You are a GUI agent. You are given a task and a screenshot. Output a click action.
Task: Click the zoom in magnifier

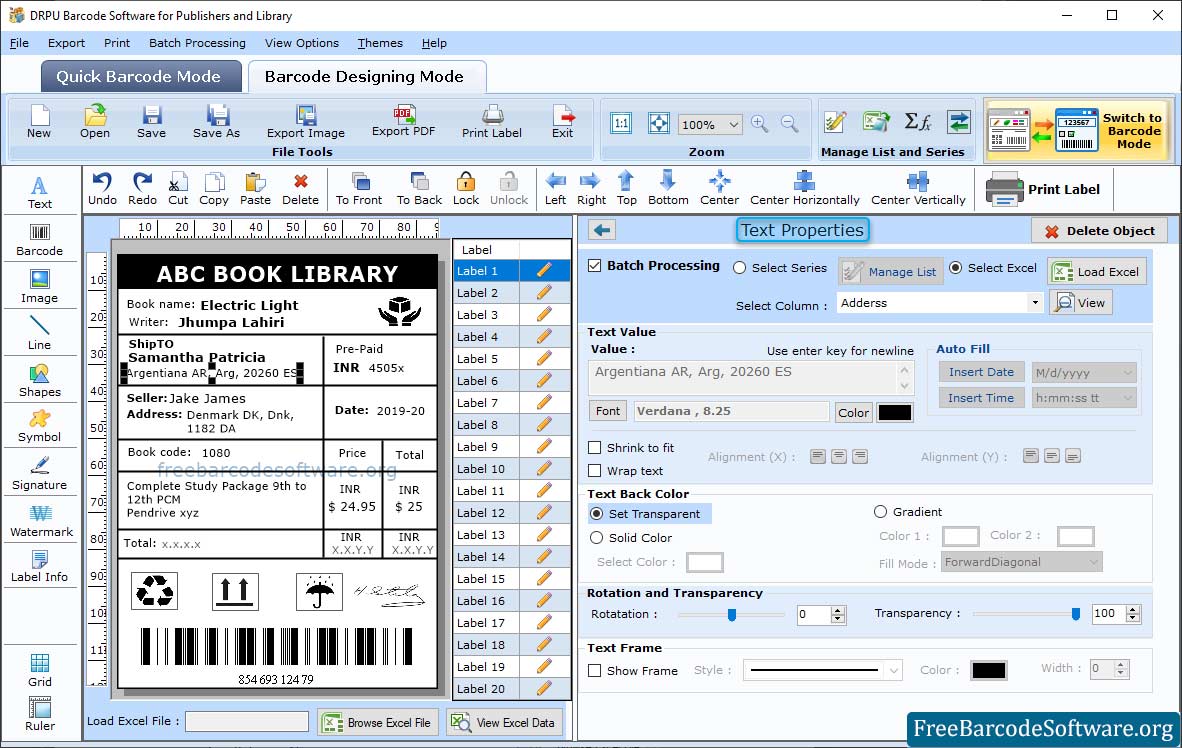(x=759, y=124)
